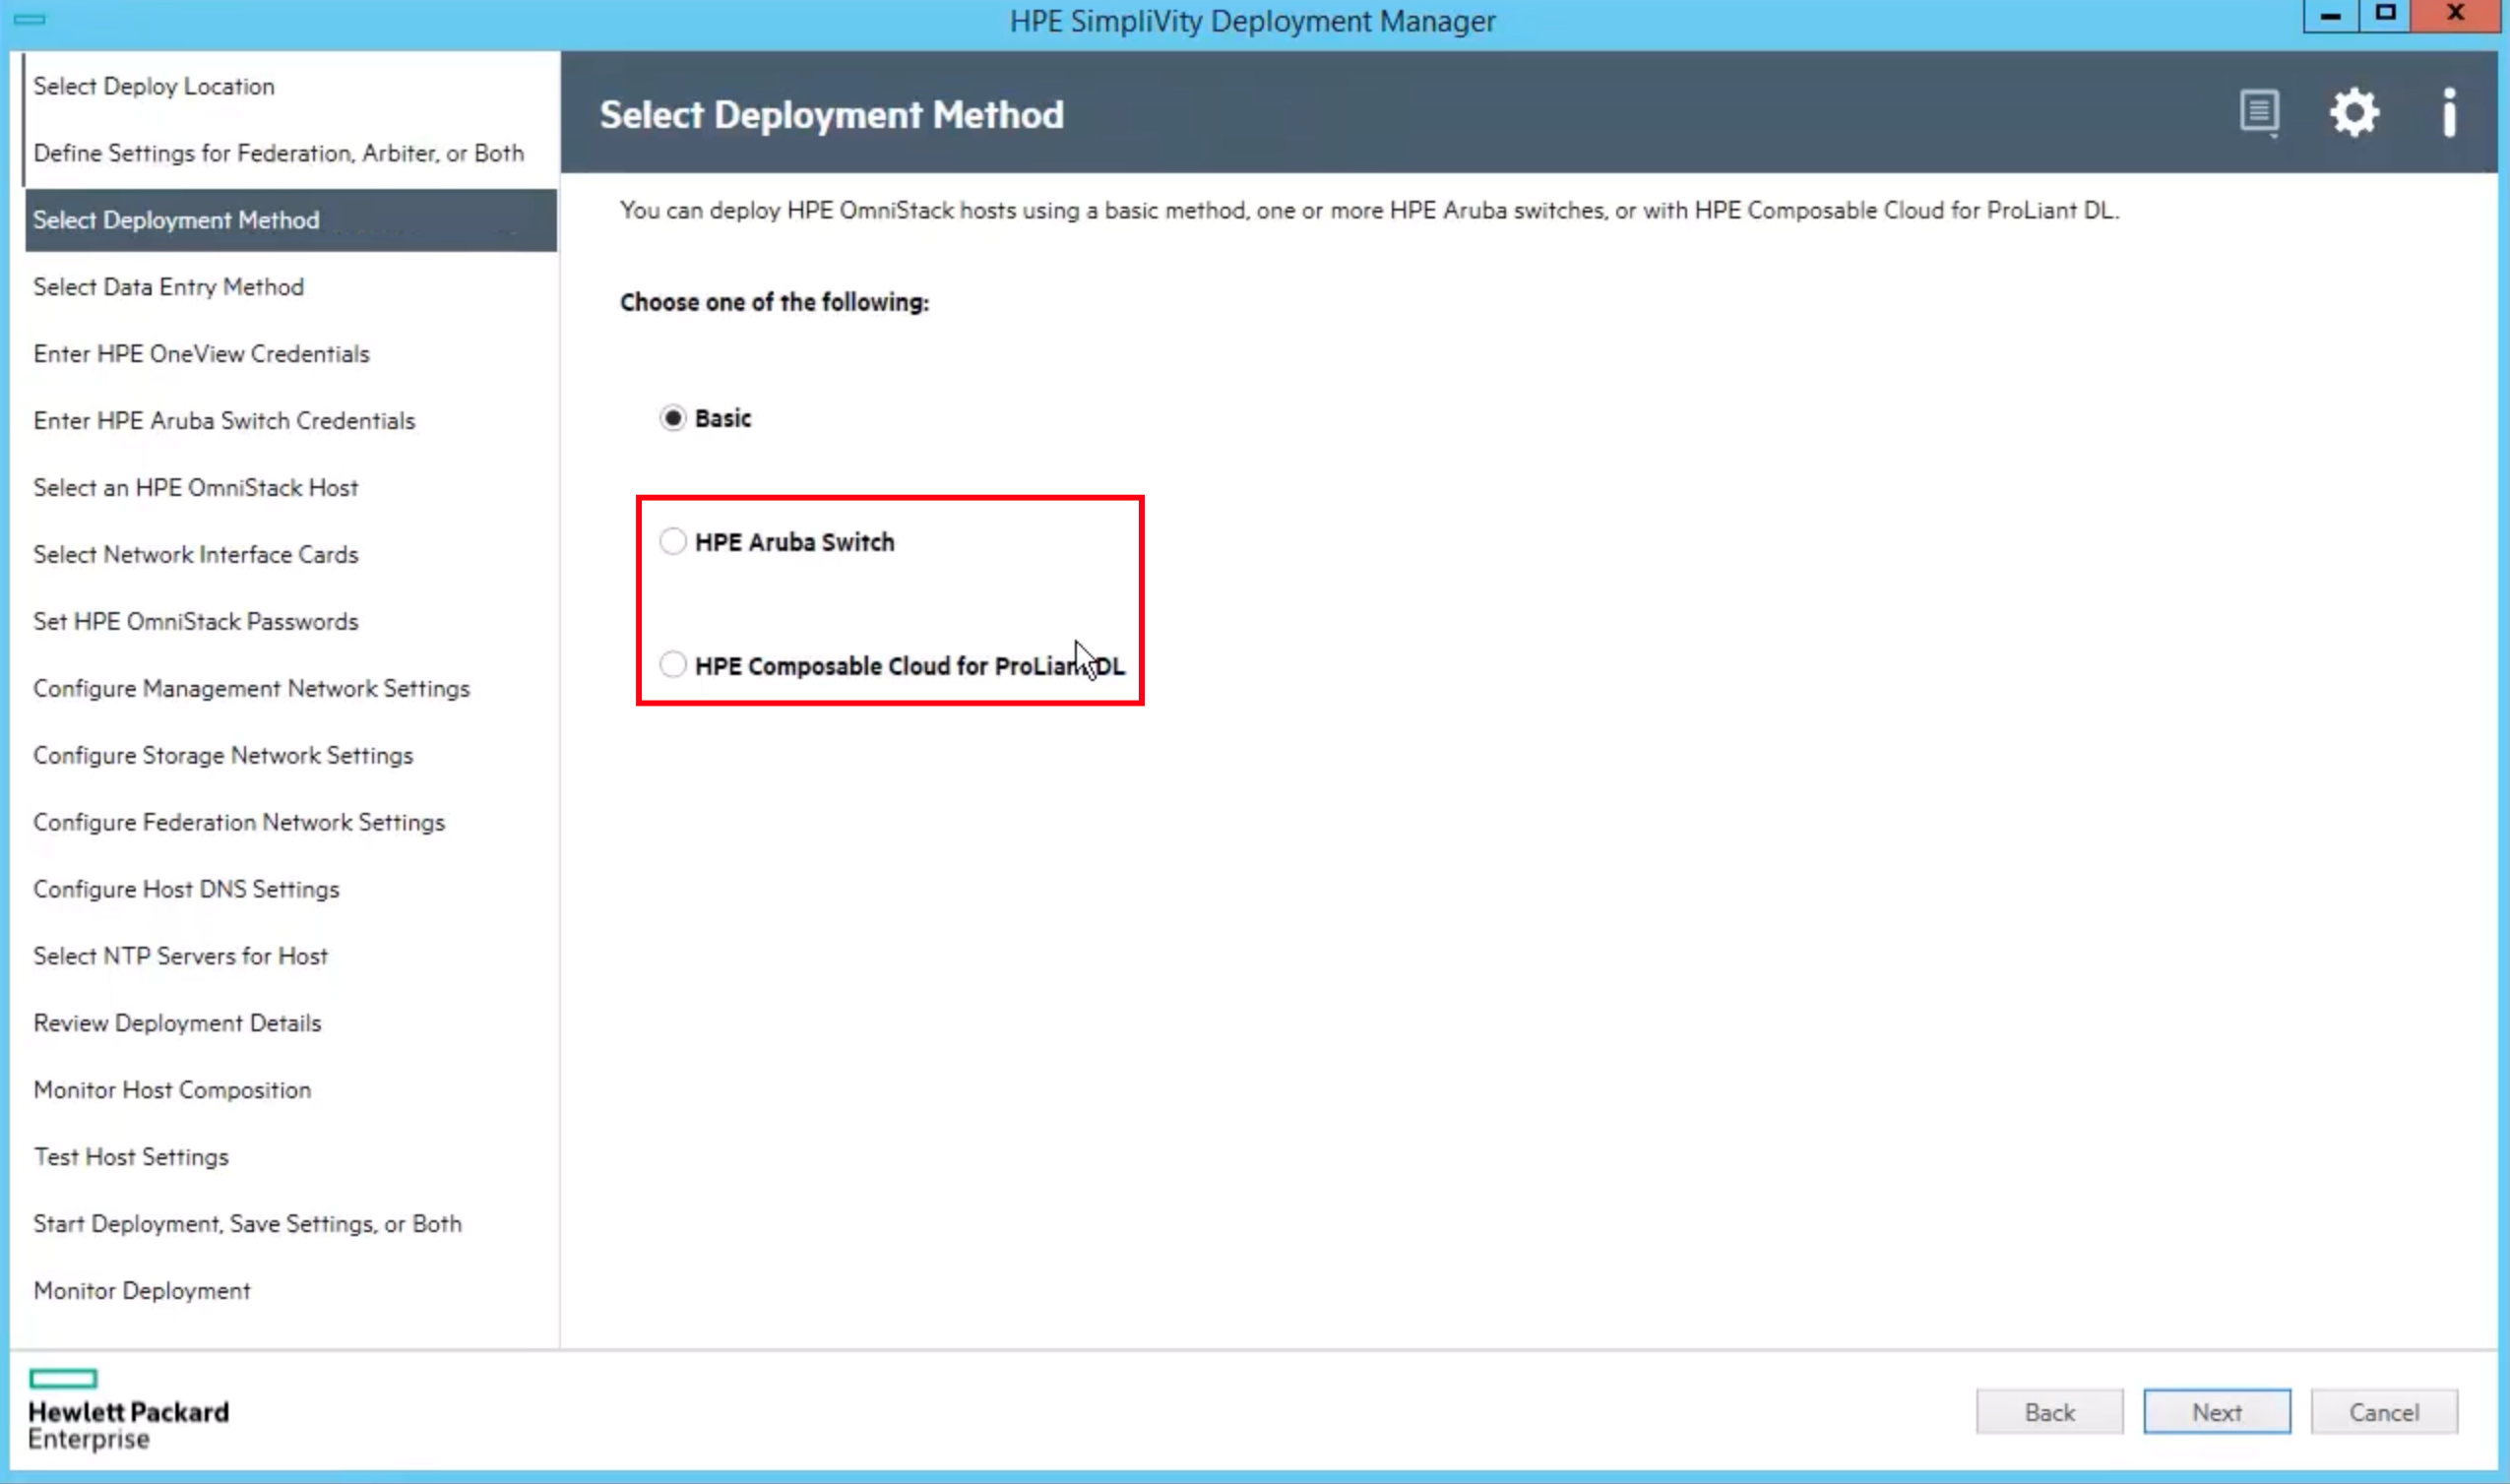The image size is (2510, 1484).
Task: Maximize the Deployment Manager window
Action: click(x=2386, y=16)
